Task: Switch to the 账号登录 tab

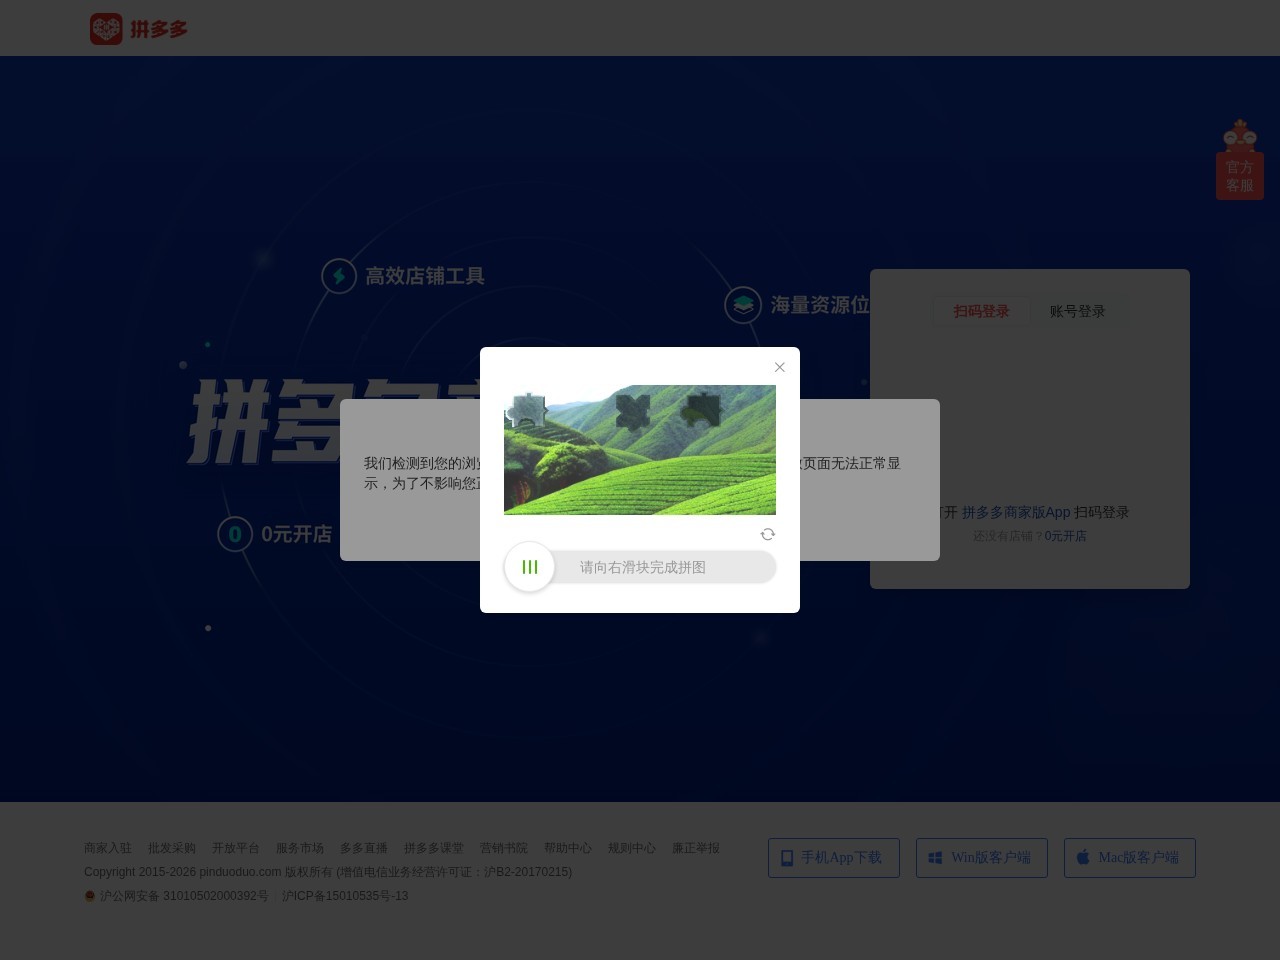Action: click(x=1077, y=311)
